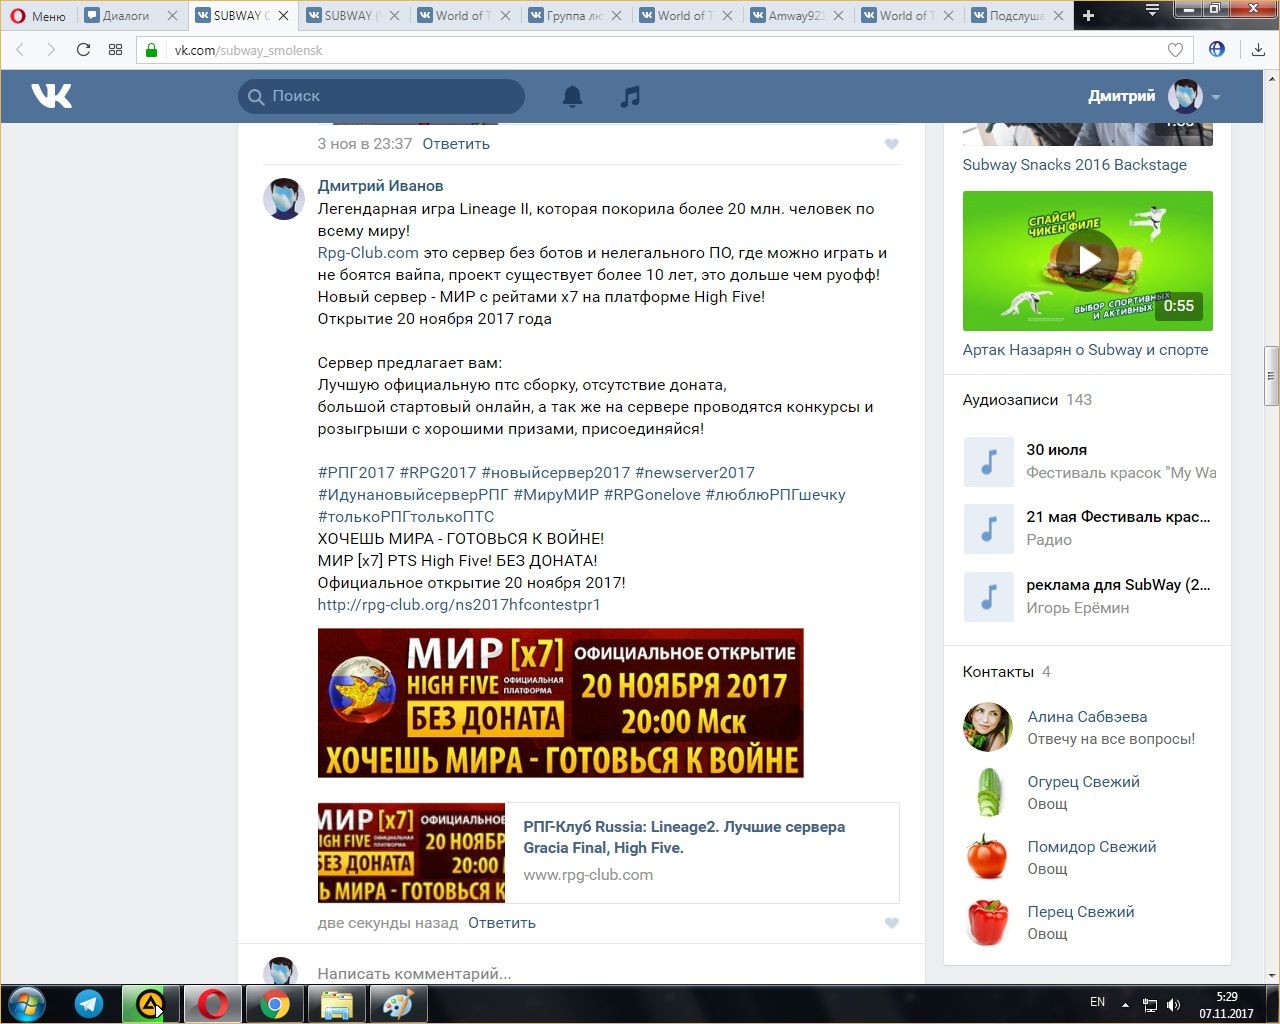Click browser Back arrow
Viewport: 1280px width, 1024px height.
pos(20,49)
